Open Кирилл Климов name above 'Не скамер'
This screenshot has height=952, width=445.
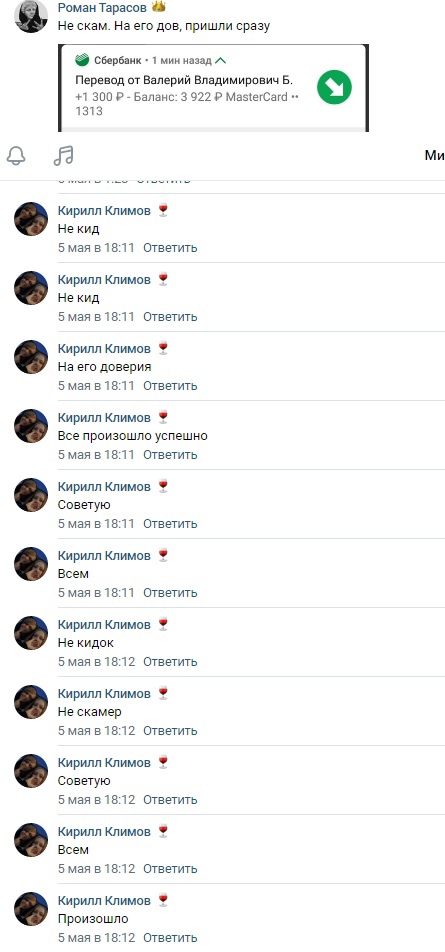[x=104, y=693]
